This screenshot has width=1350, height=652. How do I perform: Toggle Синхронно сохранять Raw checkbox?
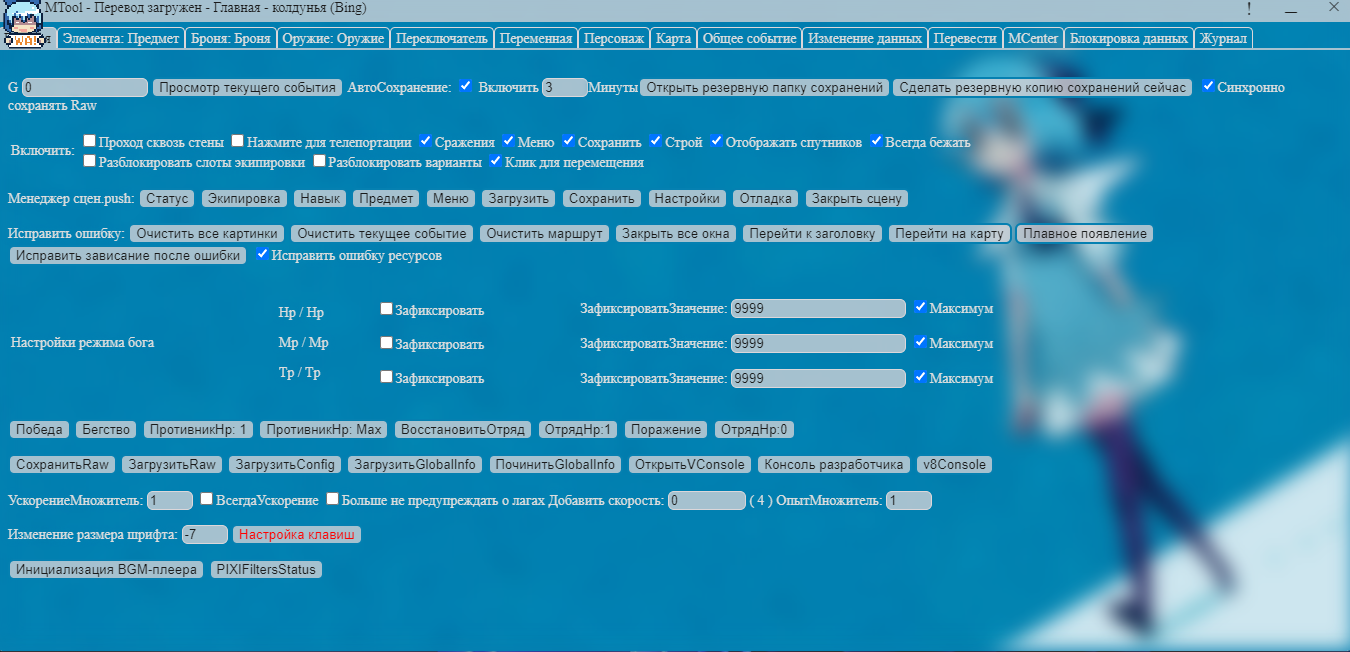[x=1209, y=86]
